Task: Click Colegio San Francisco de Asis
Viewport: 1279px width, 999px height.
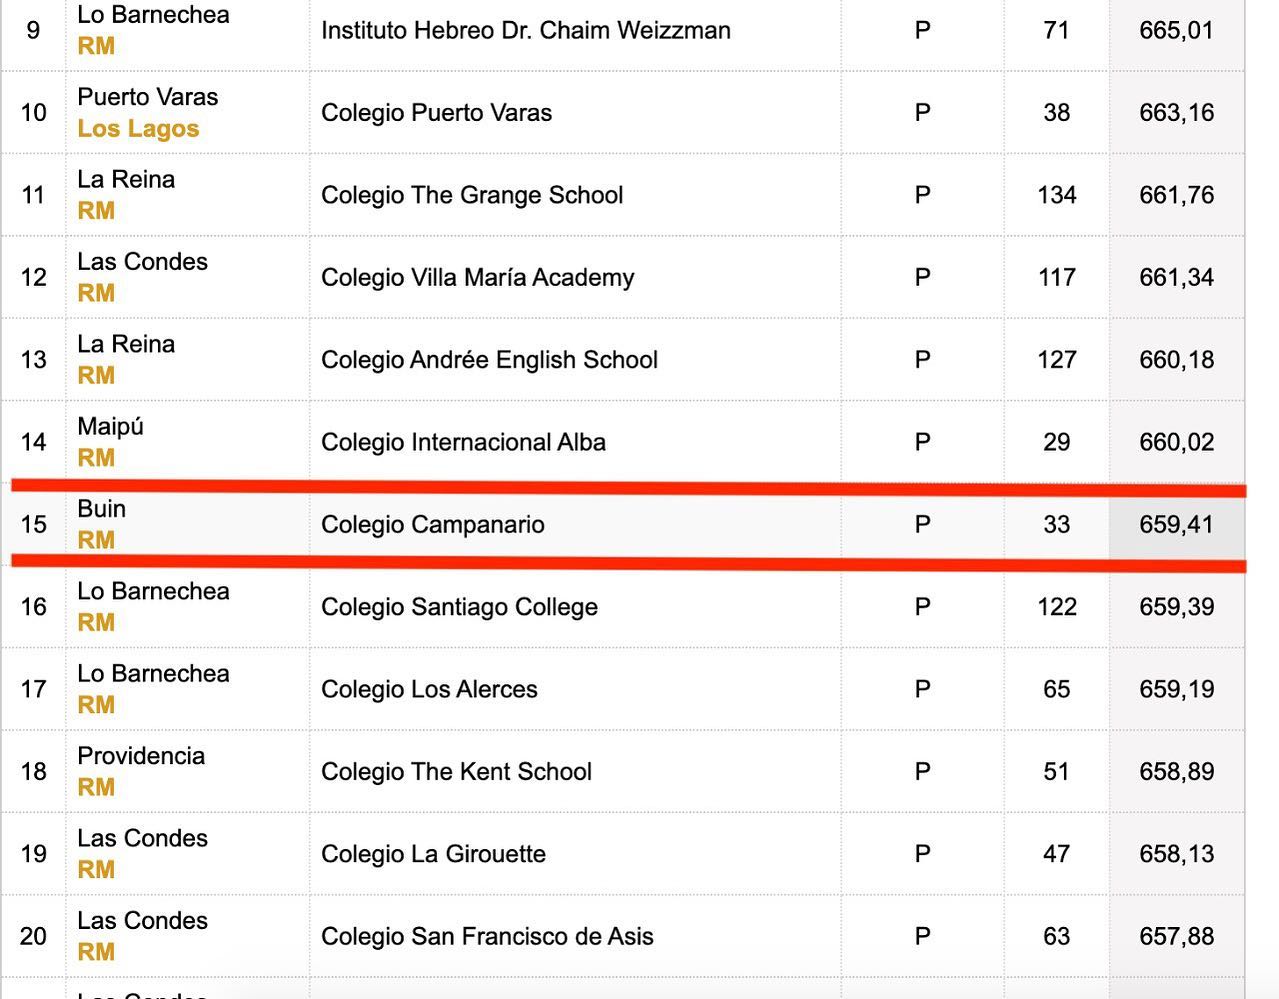Action: pyautogui.click(x=487, y=936)
